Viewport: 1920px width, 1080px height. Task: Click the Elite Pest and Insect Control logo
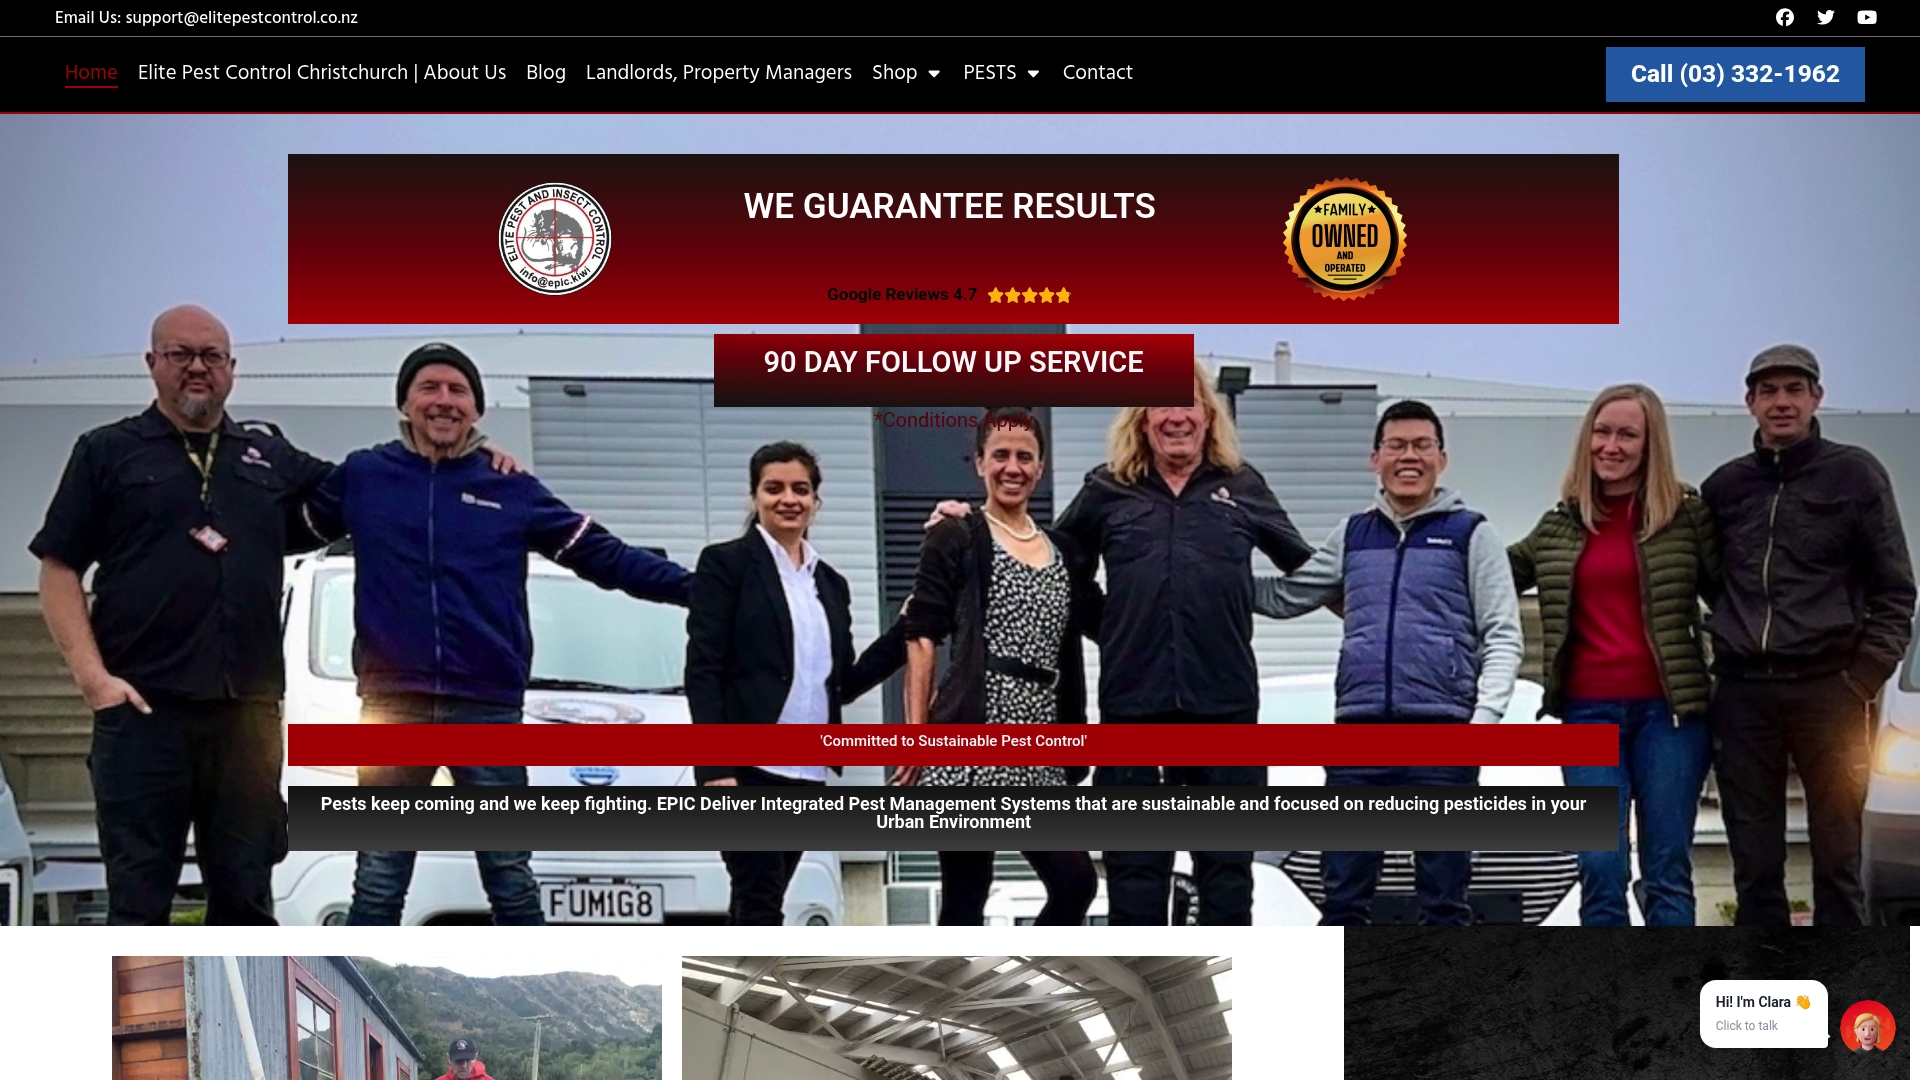pyautogui.click(x=555, y=239)
